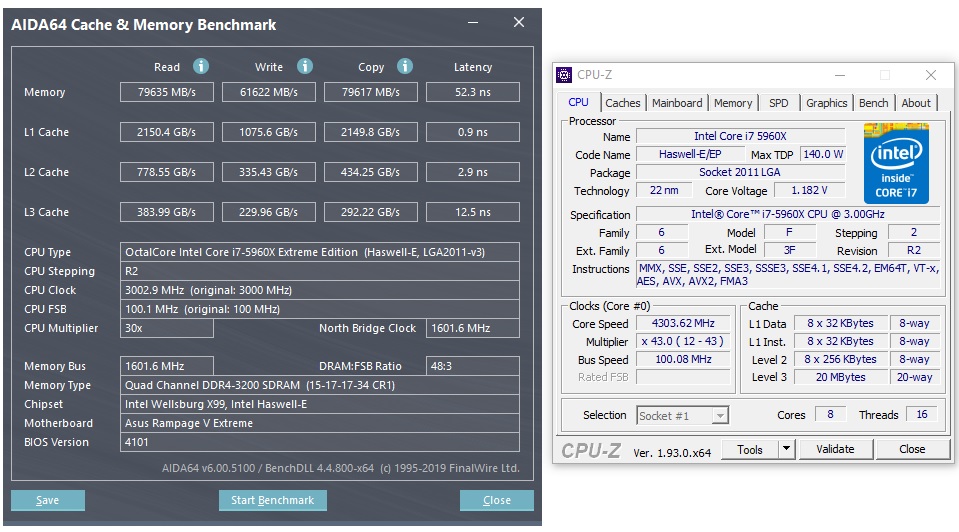
Task: Click the Copy info icon in AIDA64
Action: pyautogui.click(x=404, y=65)
